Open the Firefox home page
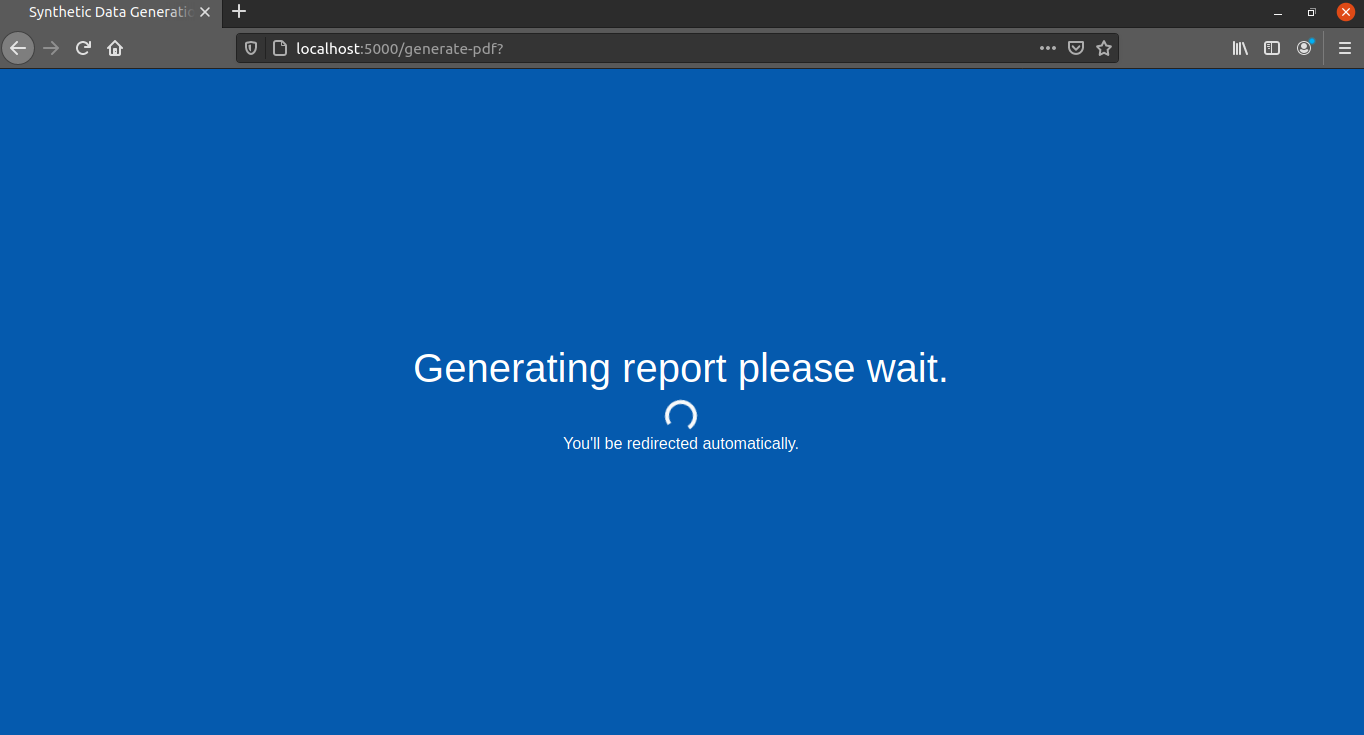The image size is (1364, 735). 115,48
